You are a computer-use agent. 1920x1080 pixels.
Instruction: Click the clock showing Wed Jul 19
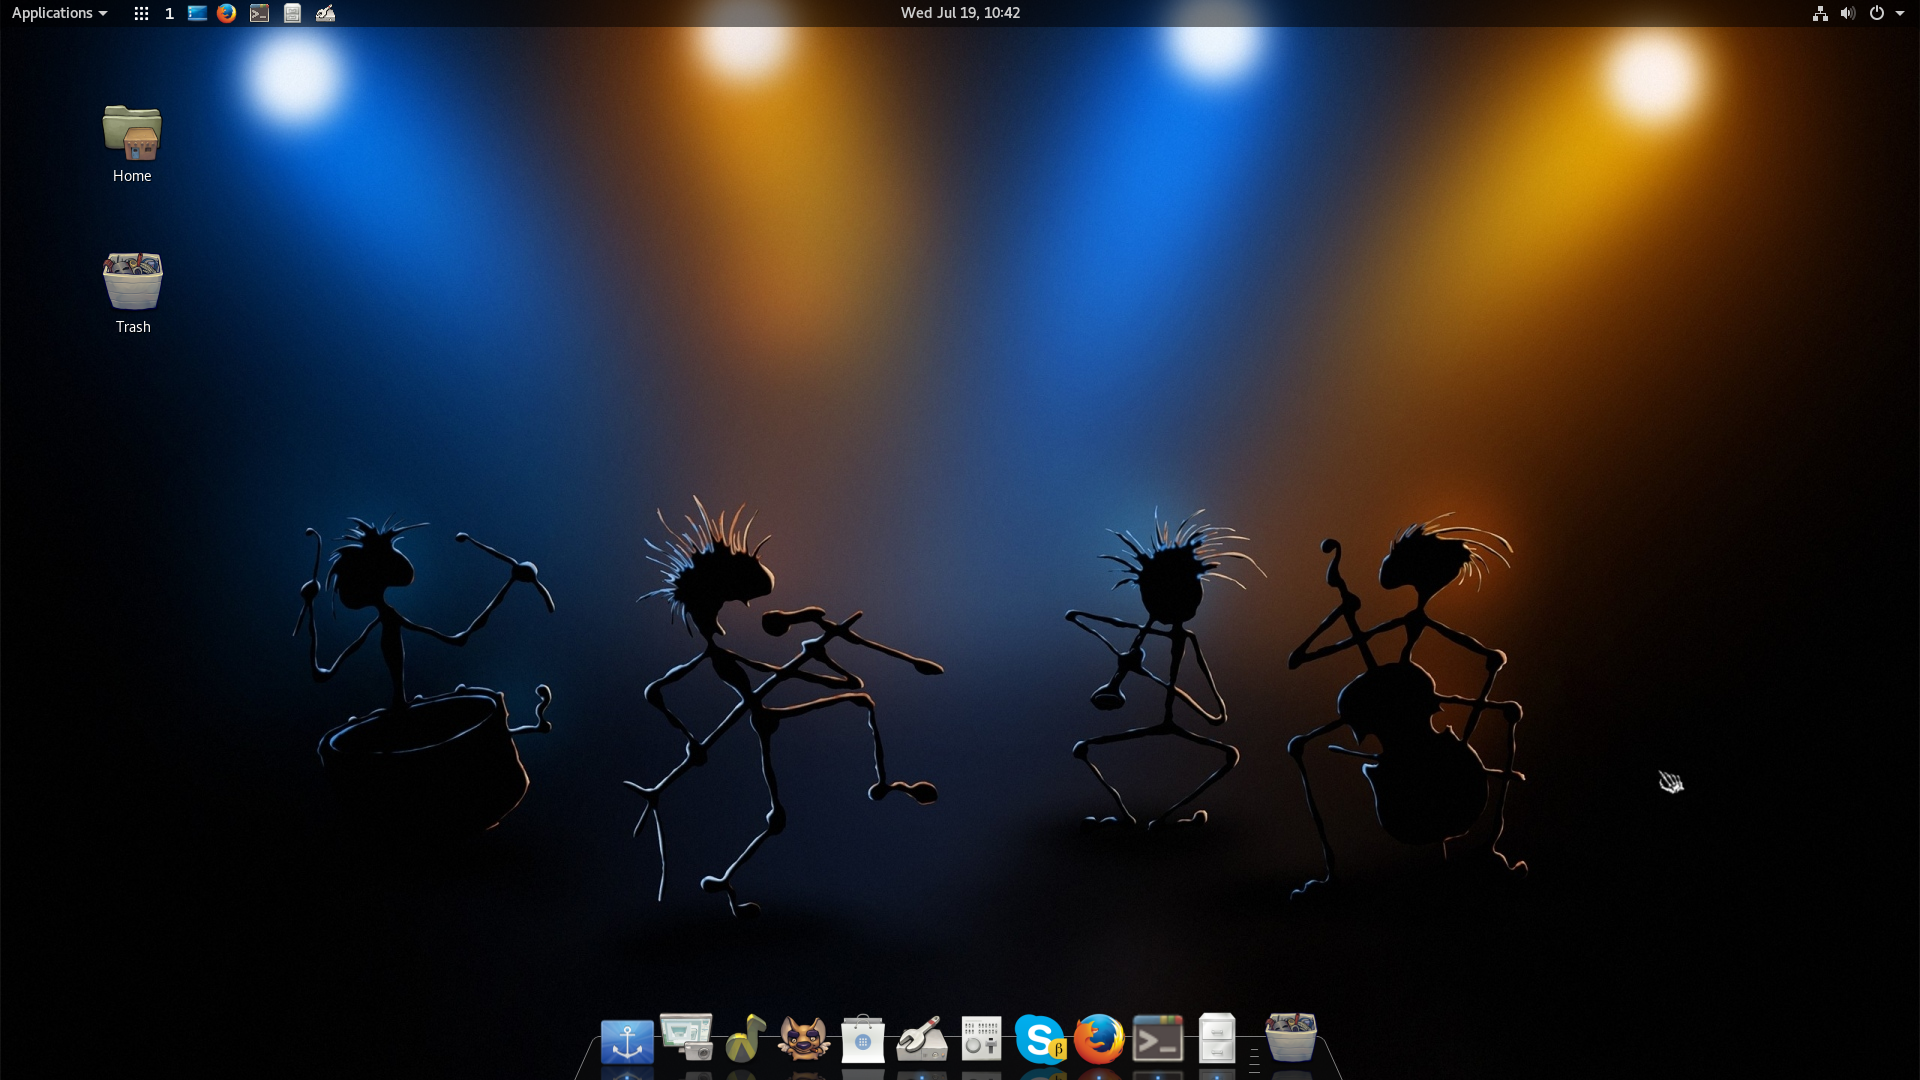(x=960, y=13)
